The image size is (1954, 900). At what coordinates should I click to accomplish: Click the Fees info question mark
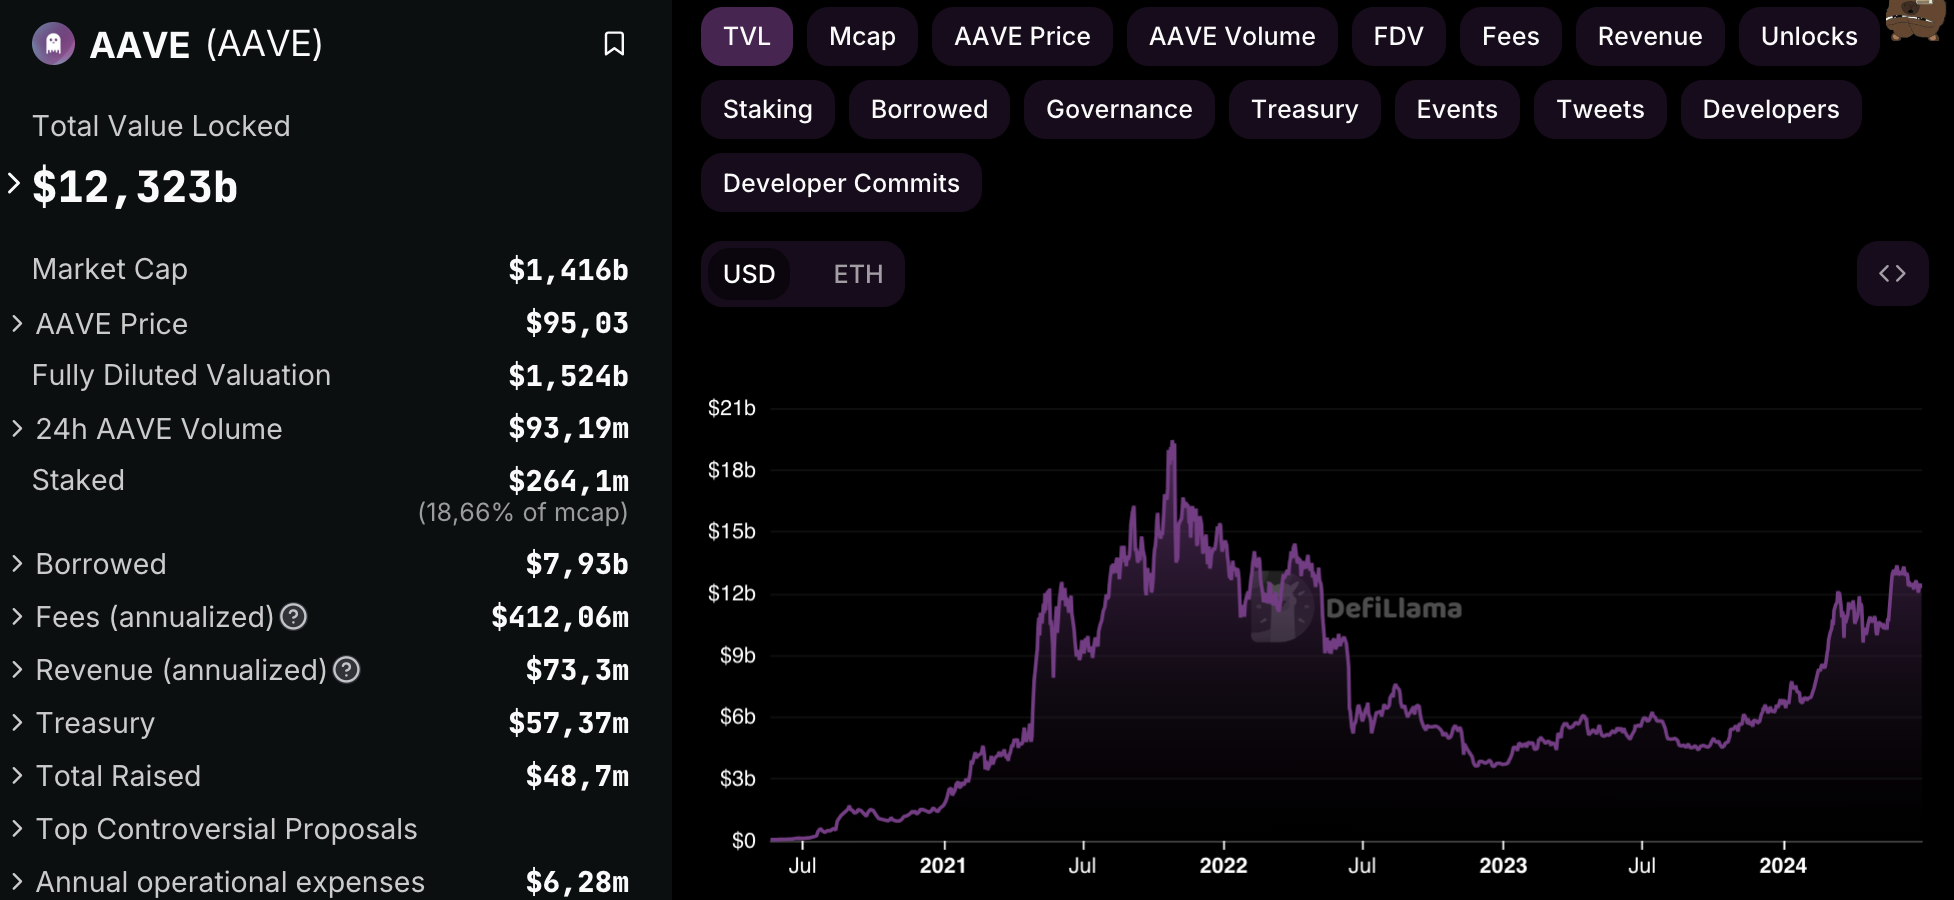294,617
